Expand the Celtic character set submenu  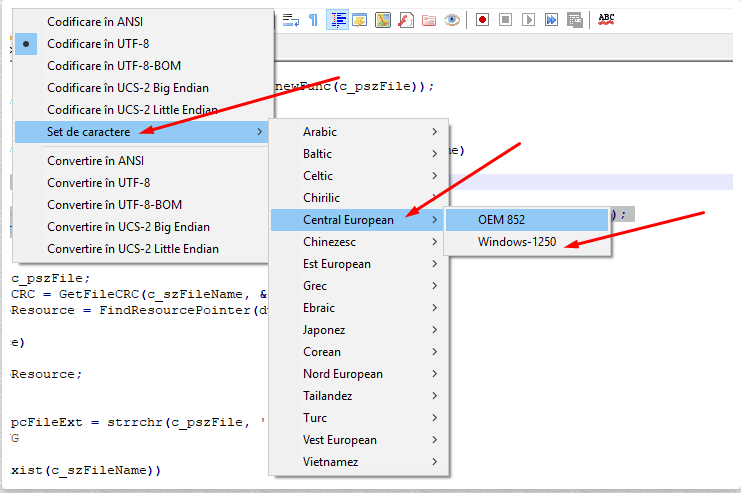click(359, 176)
